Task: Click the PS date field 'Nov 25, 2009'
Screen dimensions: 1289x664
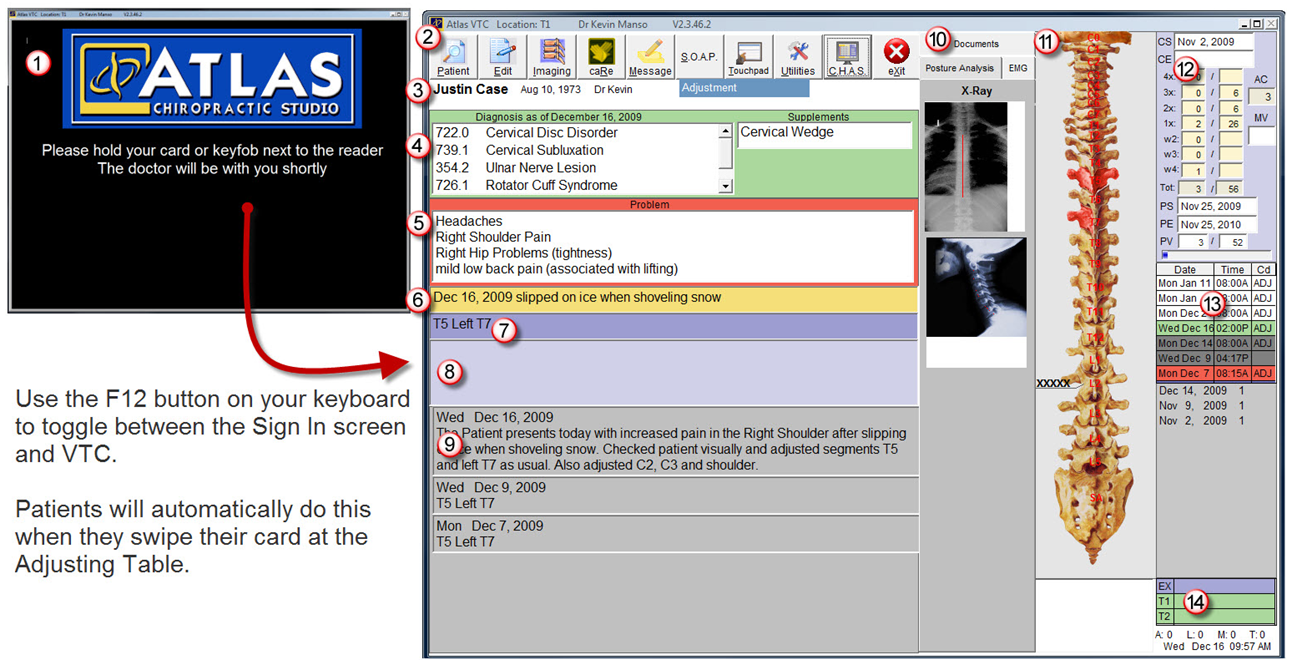Action: pos(1216,207)
